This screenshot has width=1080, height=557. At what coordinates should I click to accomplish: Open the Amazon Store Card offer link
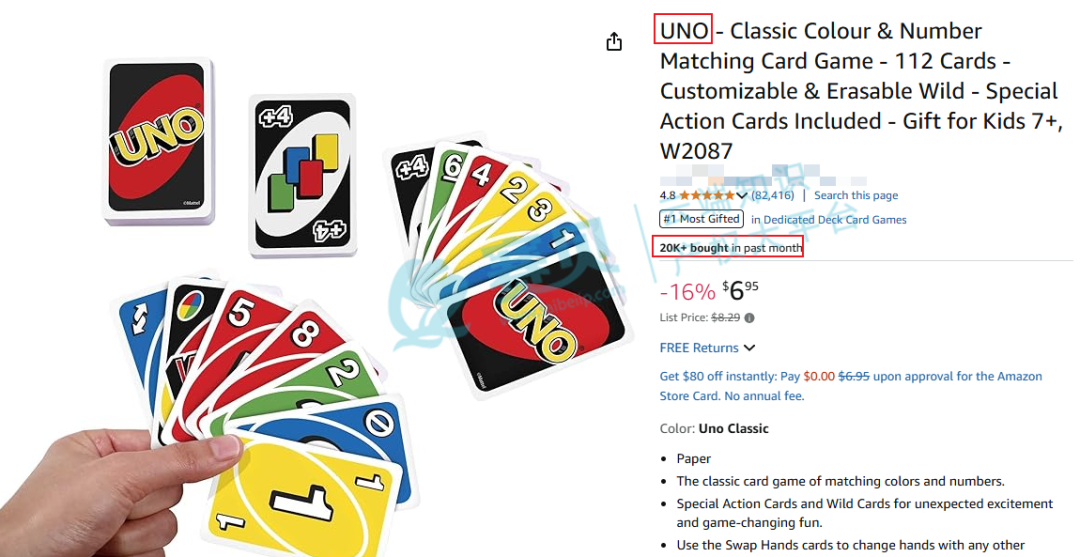click(851, 386)
